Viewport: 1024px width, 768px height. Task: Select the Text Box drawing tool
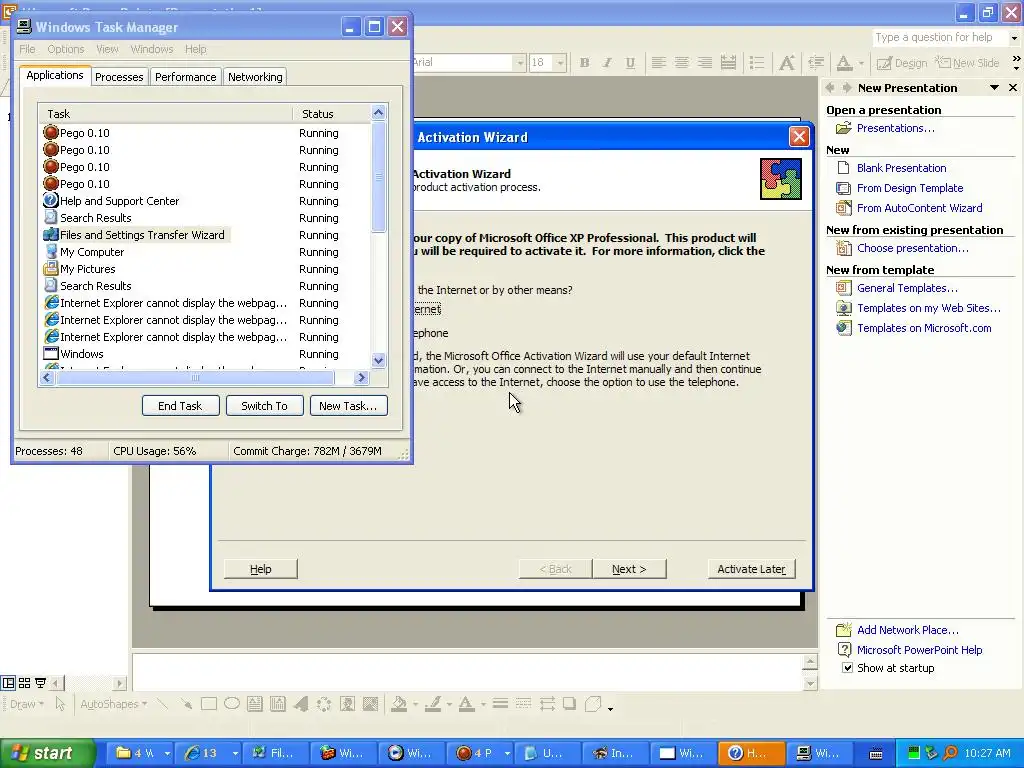255,704
